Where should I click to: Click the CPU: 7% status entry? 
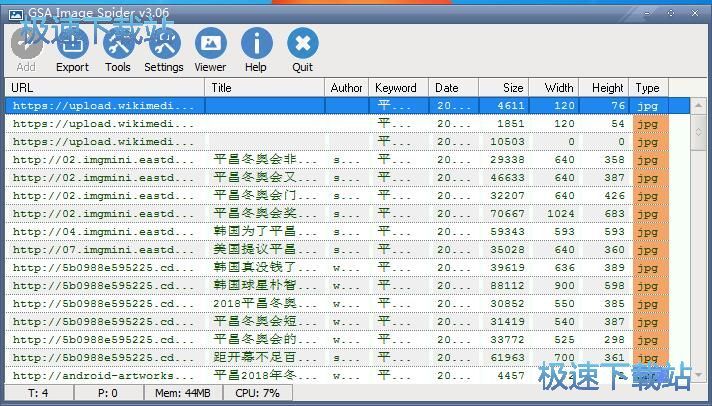(257, 393)
